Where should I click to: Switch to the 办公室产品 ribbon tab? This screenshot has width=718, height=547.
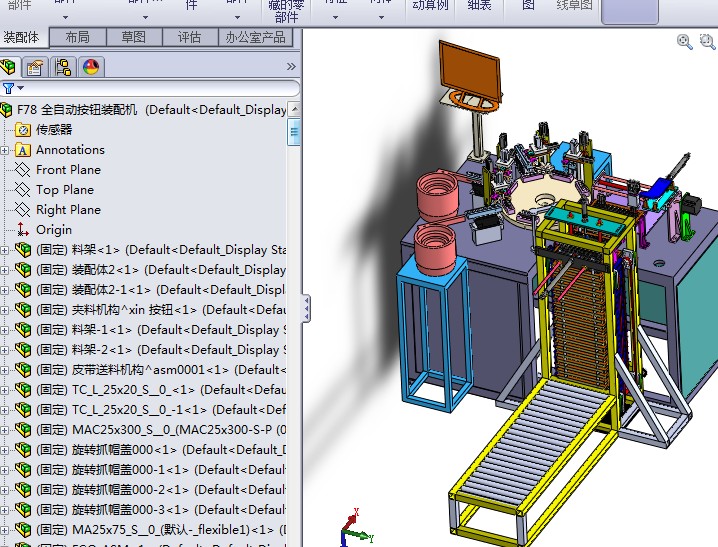click(x=255, y=37)
